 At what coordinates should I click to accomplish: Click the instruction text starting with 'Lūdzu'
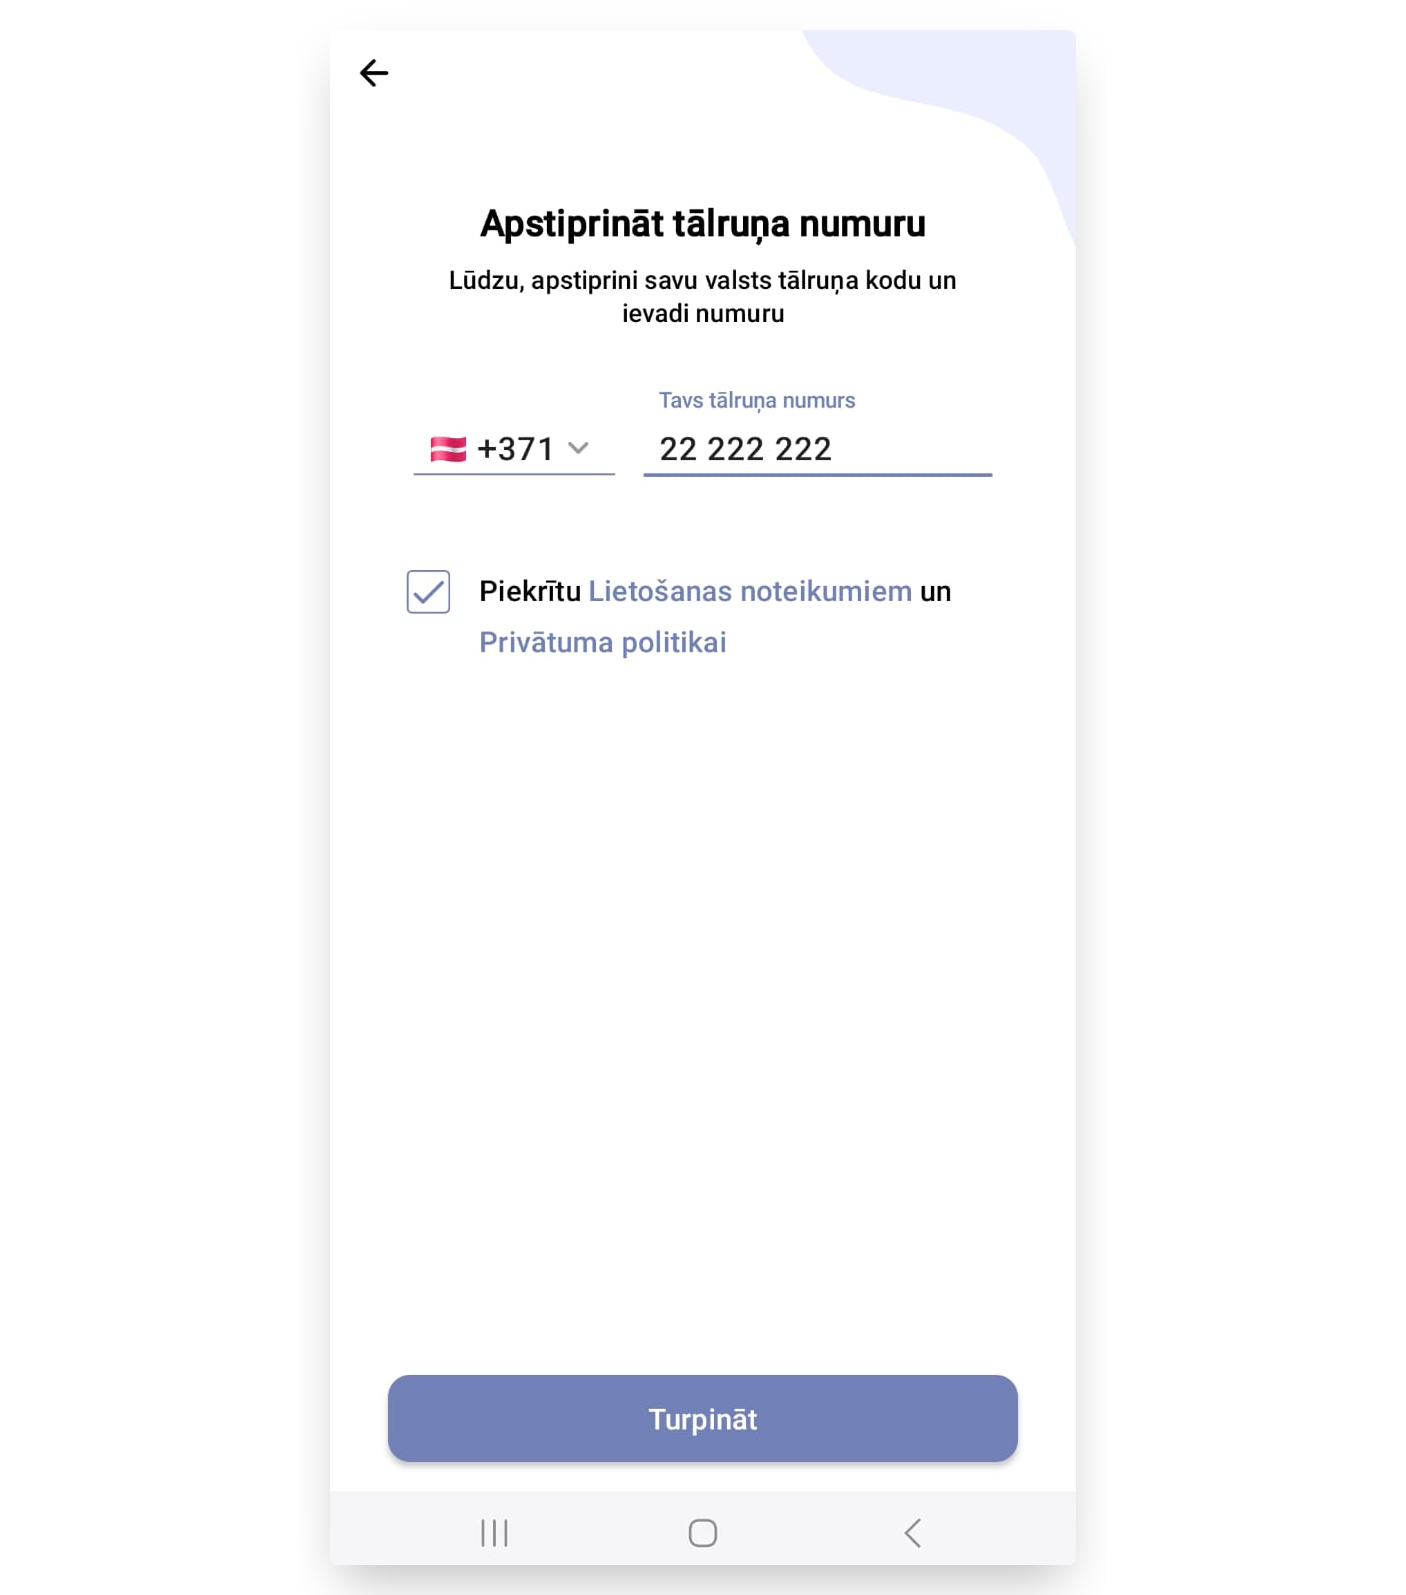point(703,296)
